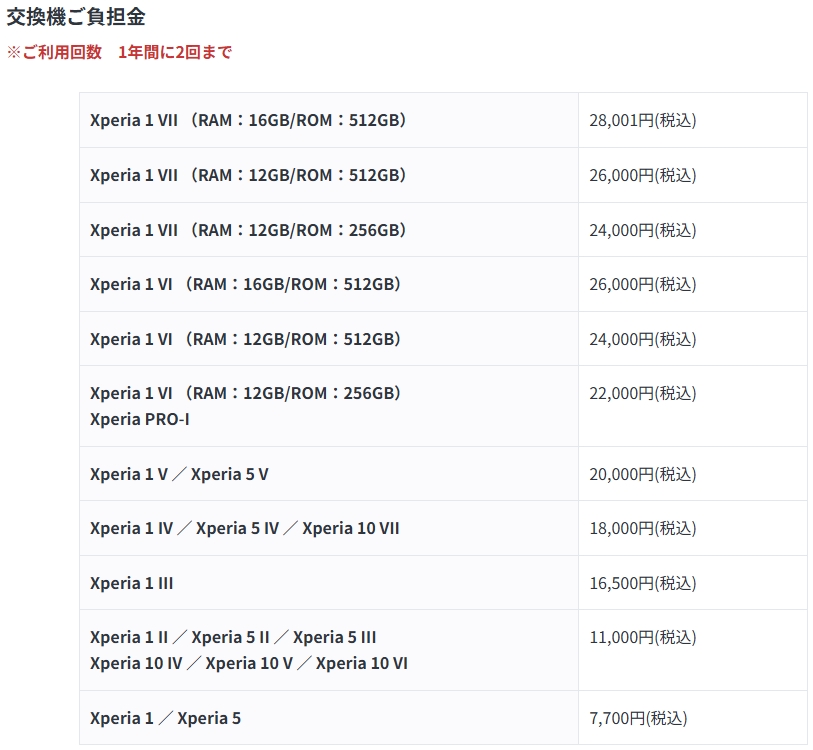
Task: Select the Xperia 1 VII 12GB/256GB row label
Action: [x=248, y=230]
